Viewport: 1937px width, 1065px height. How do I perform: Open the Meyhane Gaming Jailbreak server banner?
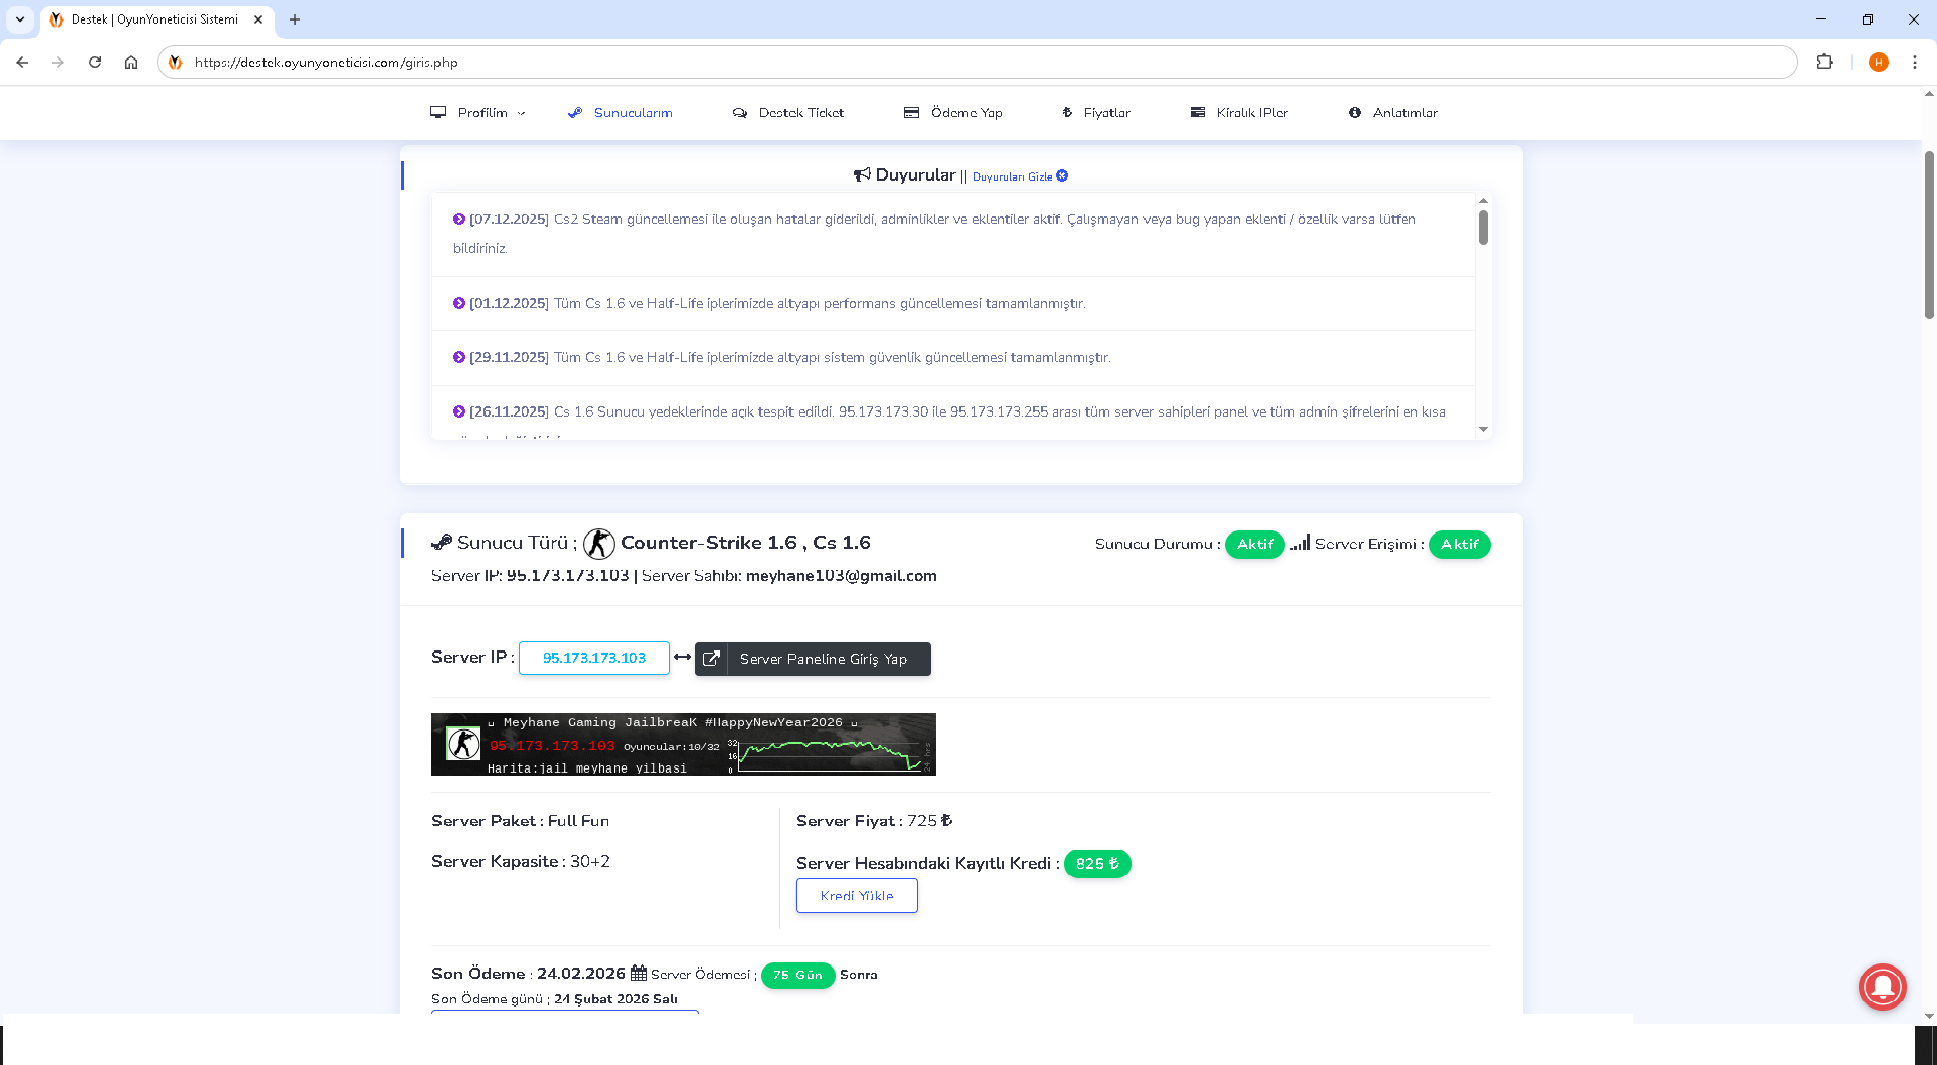tap(683, 744)
